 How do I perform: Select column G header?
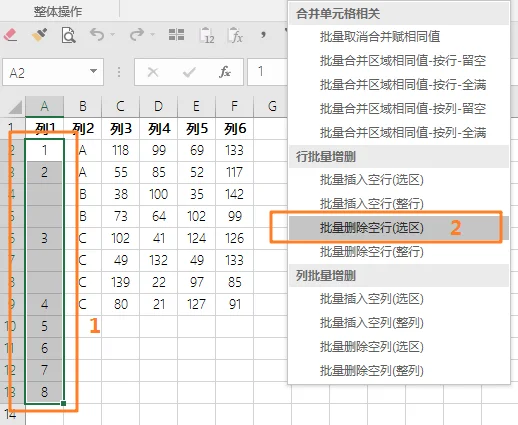(x=272, y=106)
